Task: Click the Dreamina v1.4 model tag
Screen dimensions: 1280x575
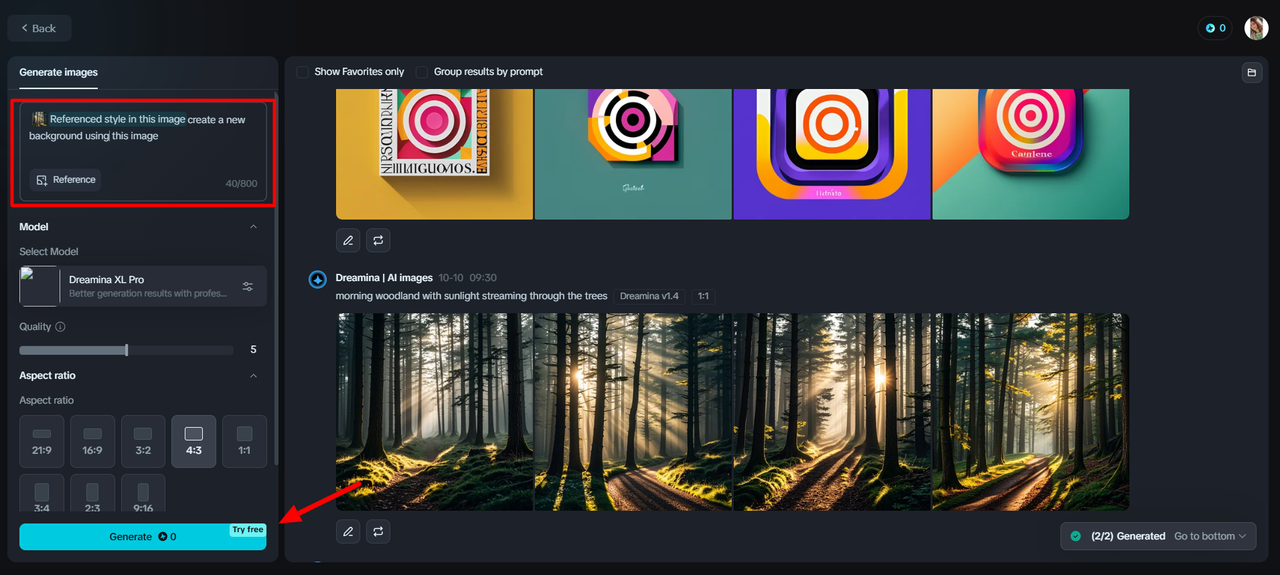Action: (x=649, y=296)
